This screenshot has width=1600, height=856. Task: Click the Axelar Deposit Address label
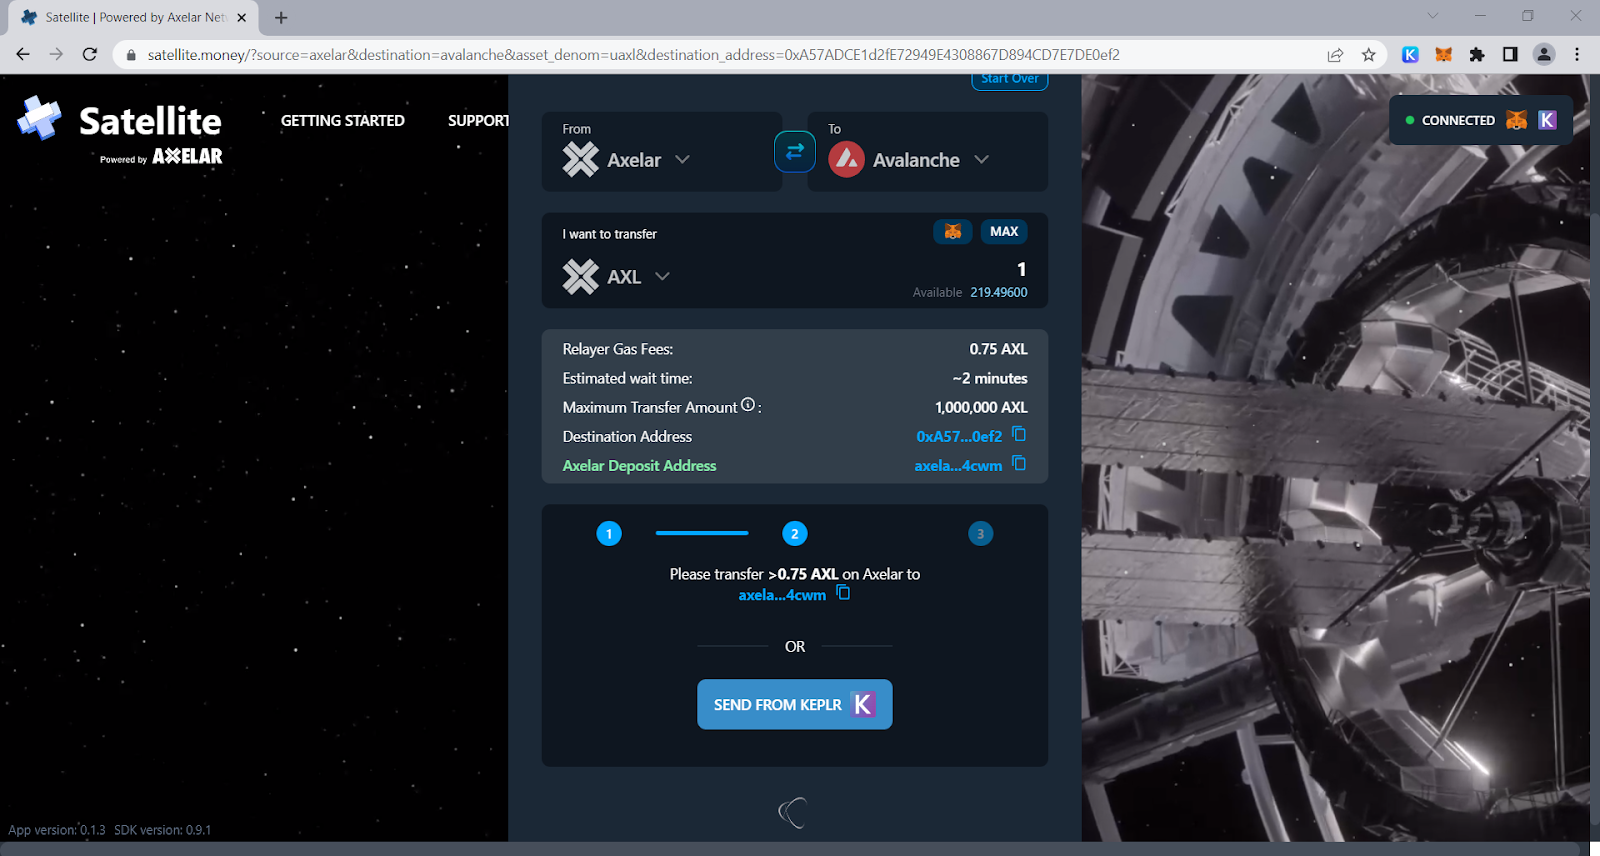[639, 465]
